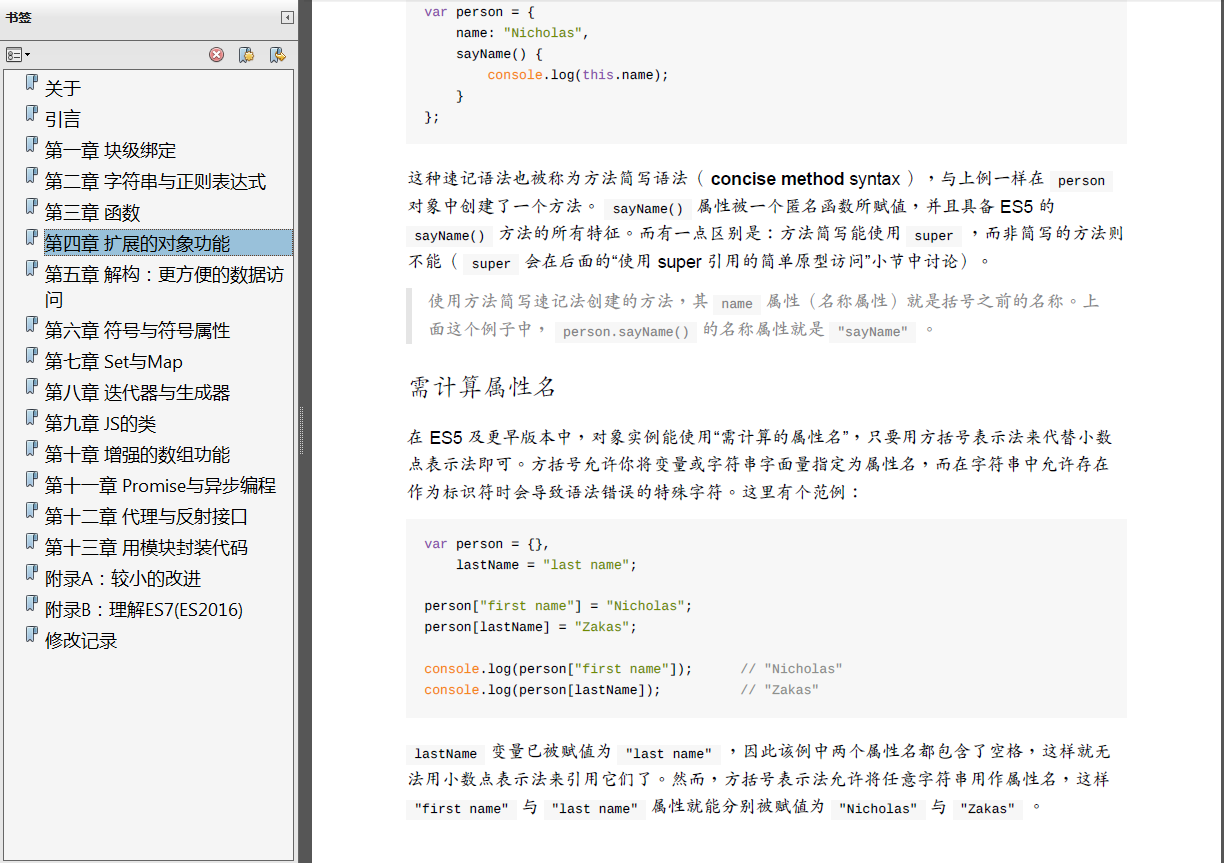Click the line person["first name"] = "Nicholas";
Image resolution: width=1224 pixels, height=863 pixels.
tap(558, 606)
